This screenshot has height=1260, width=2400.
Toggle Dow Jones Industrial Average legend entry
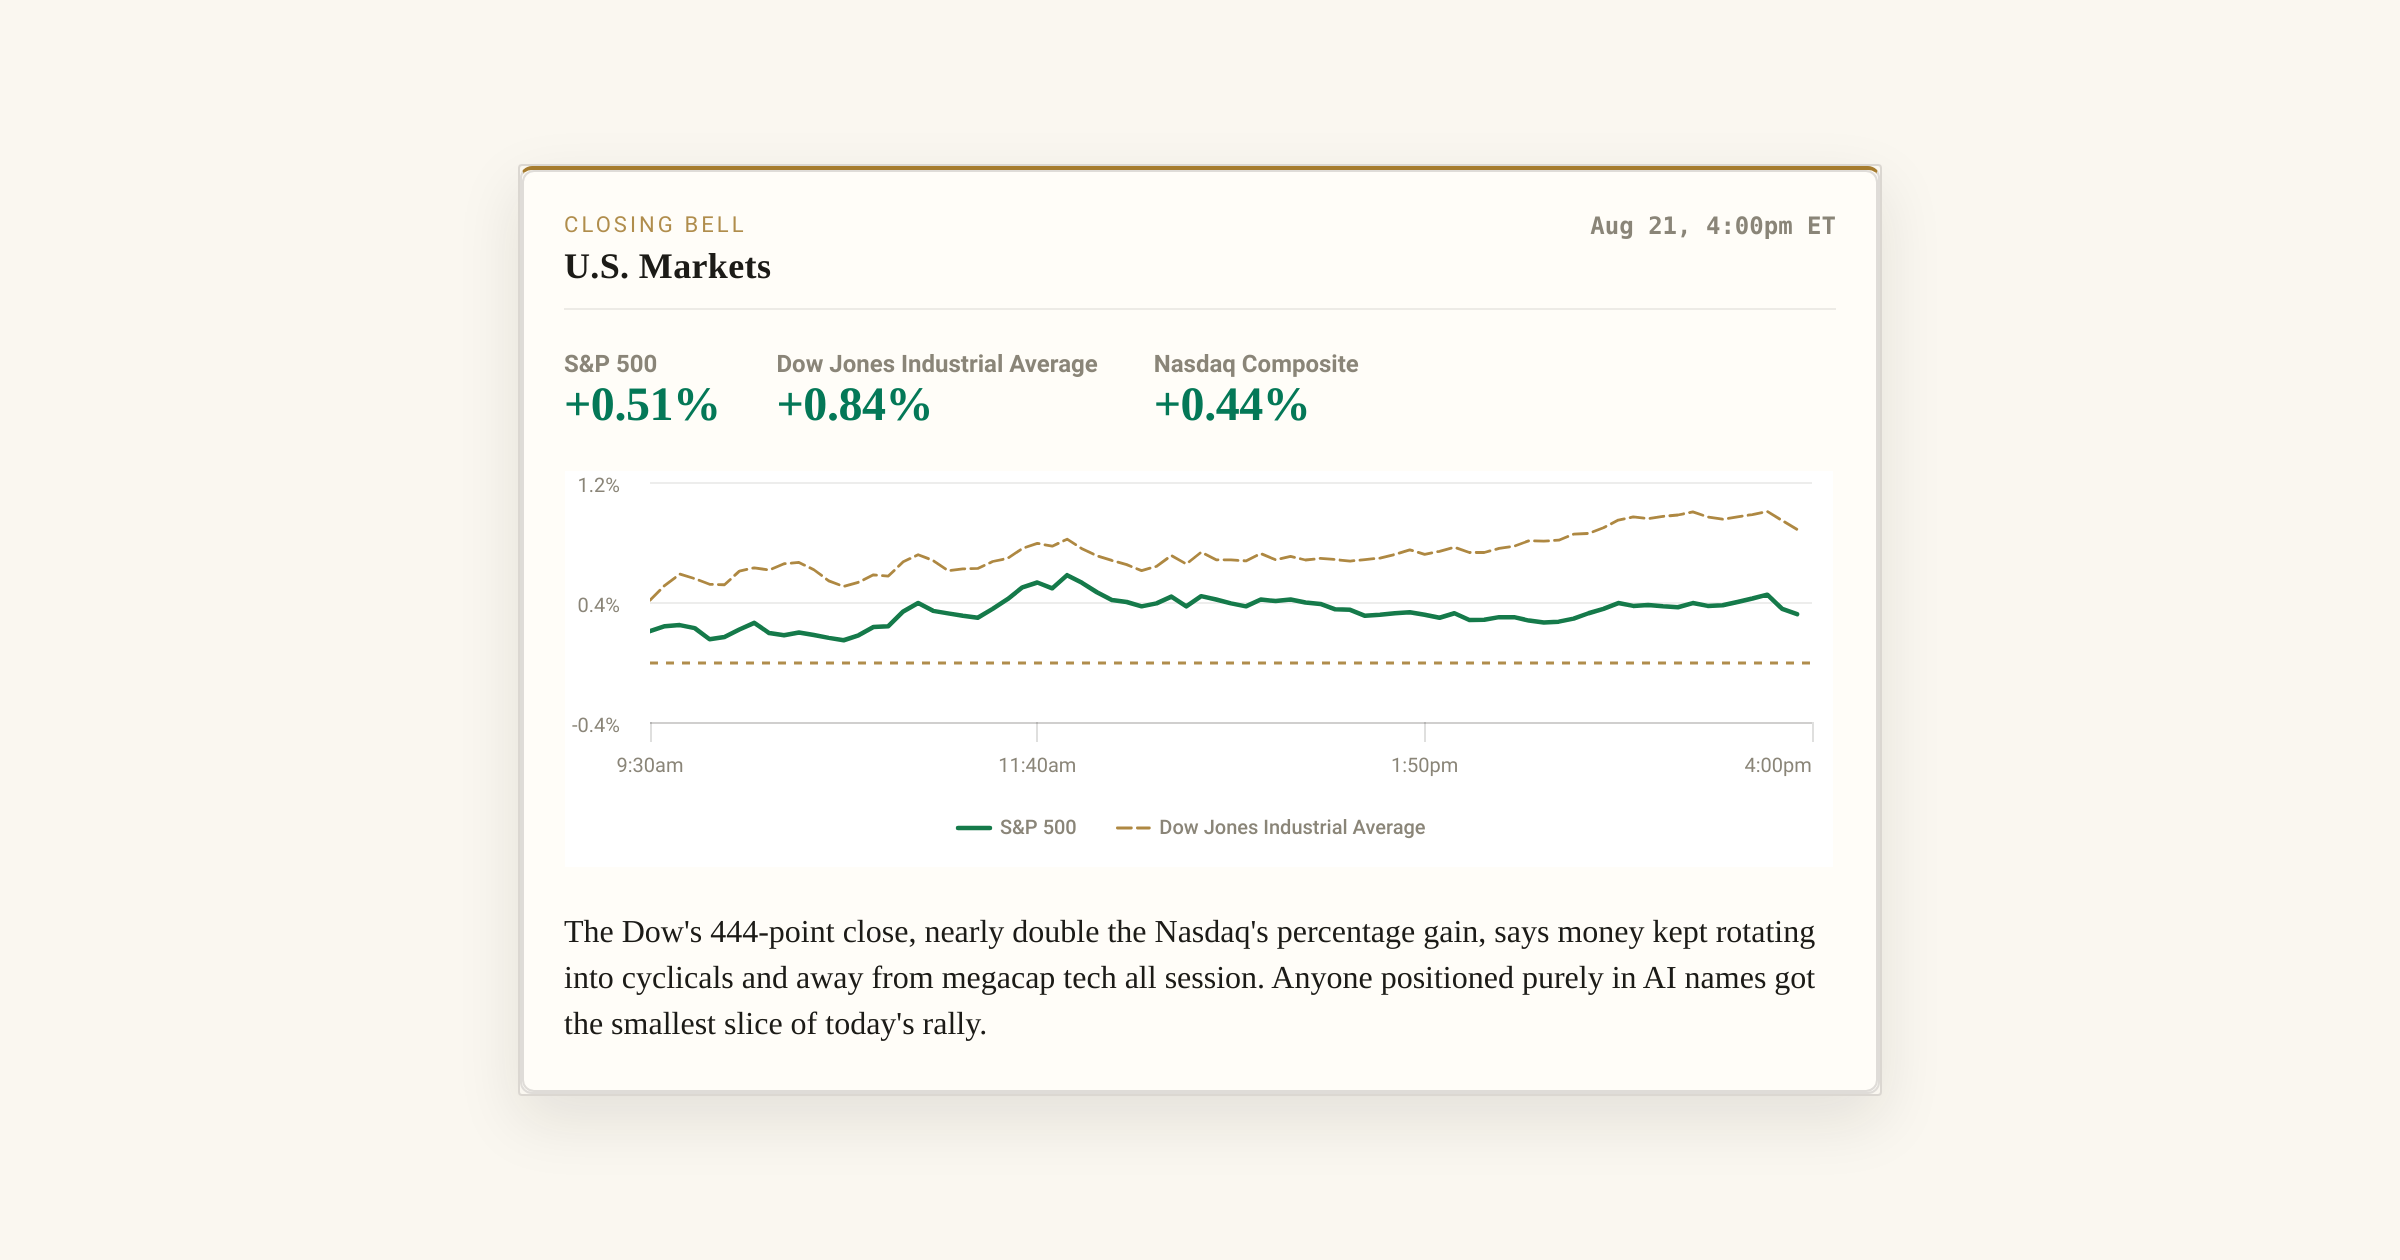pos(1271,827)
